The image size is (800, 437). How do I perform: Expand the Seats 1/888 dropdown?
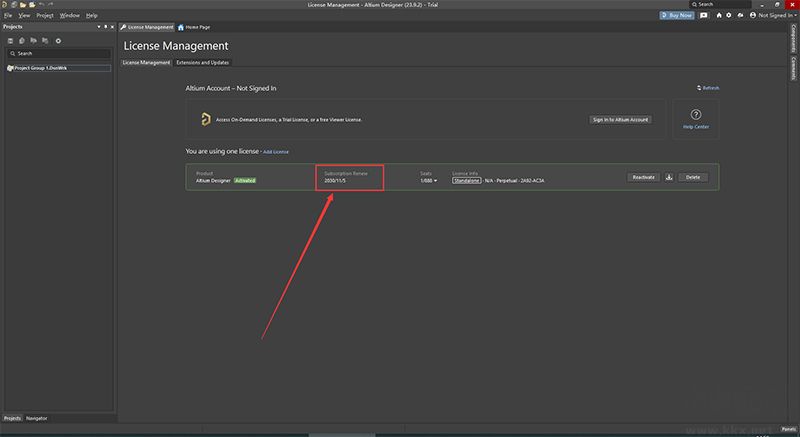429,180
